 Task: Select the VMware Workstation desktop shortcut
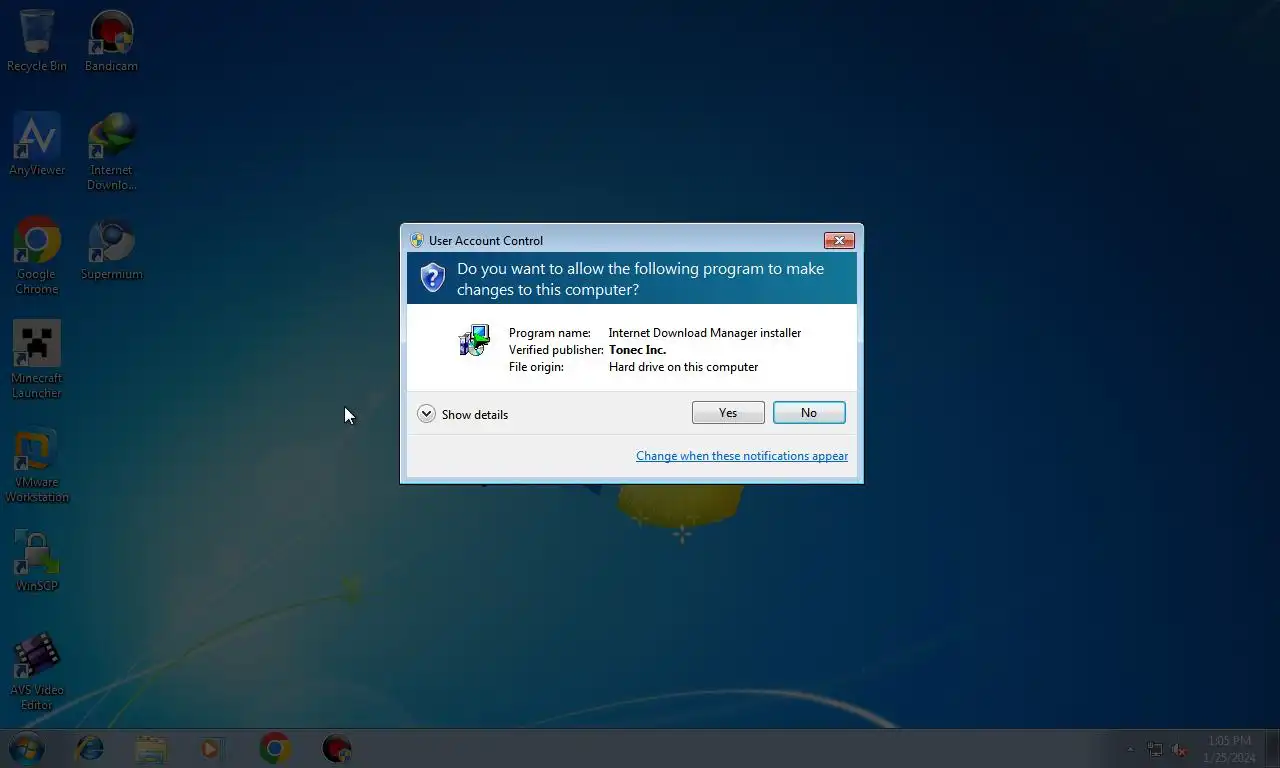37,464
